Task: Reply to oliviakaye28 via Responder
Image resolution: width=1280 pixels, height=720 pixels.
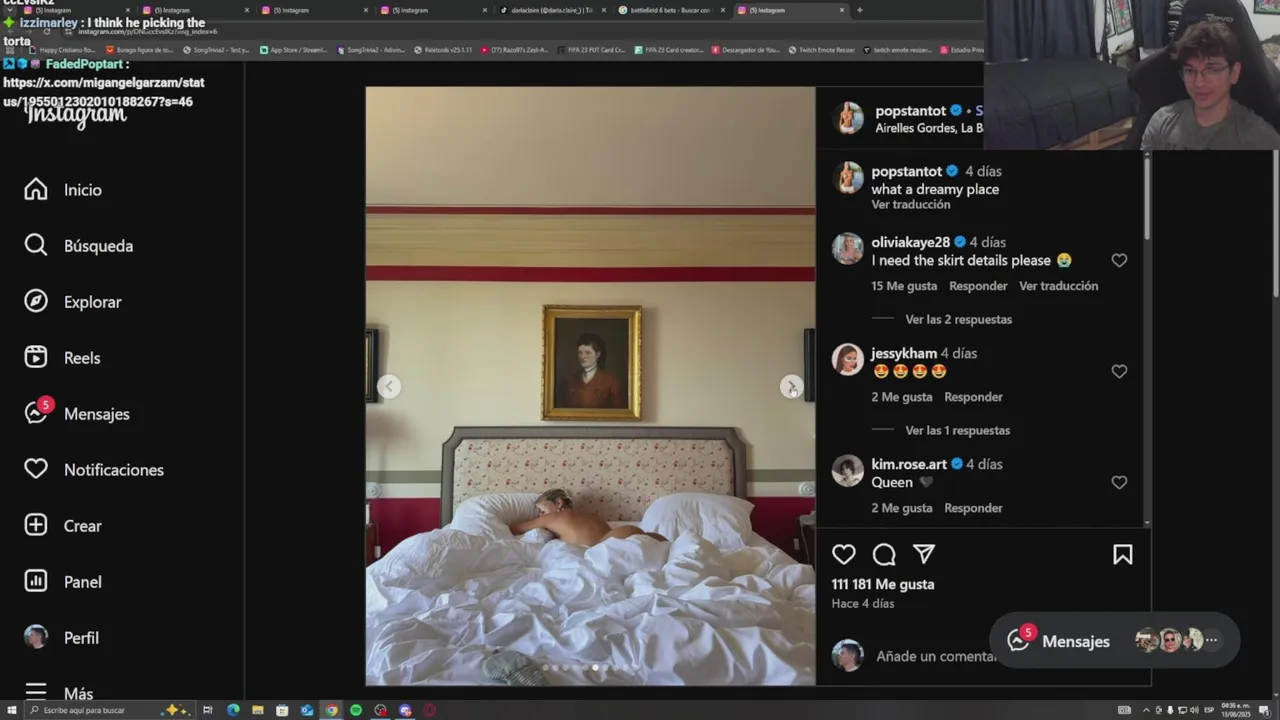Action: click(x=978, y=286)
